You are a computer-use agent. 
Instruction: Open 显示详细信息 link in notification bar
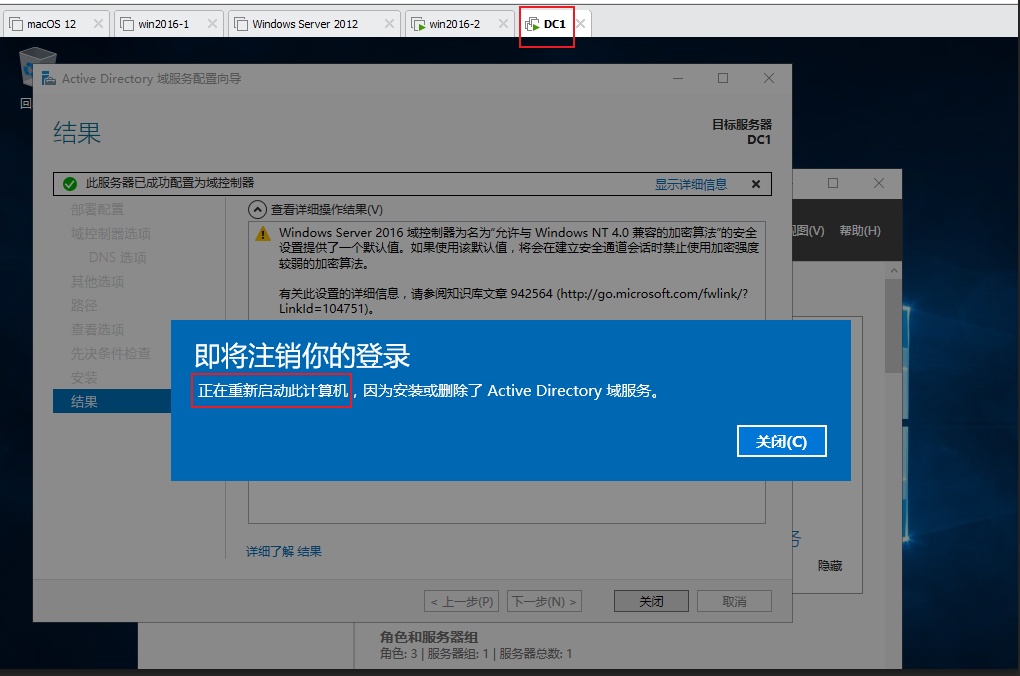tap(690, 184)
